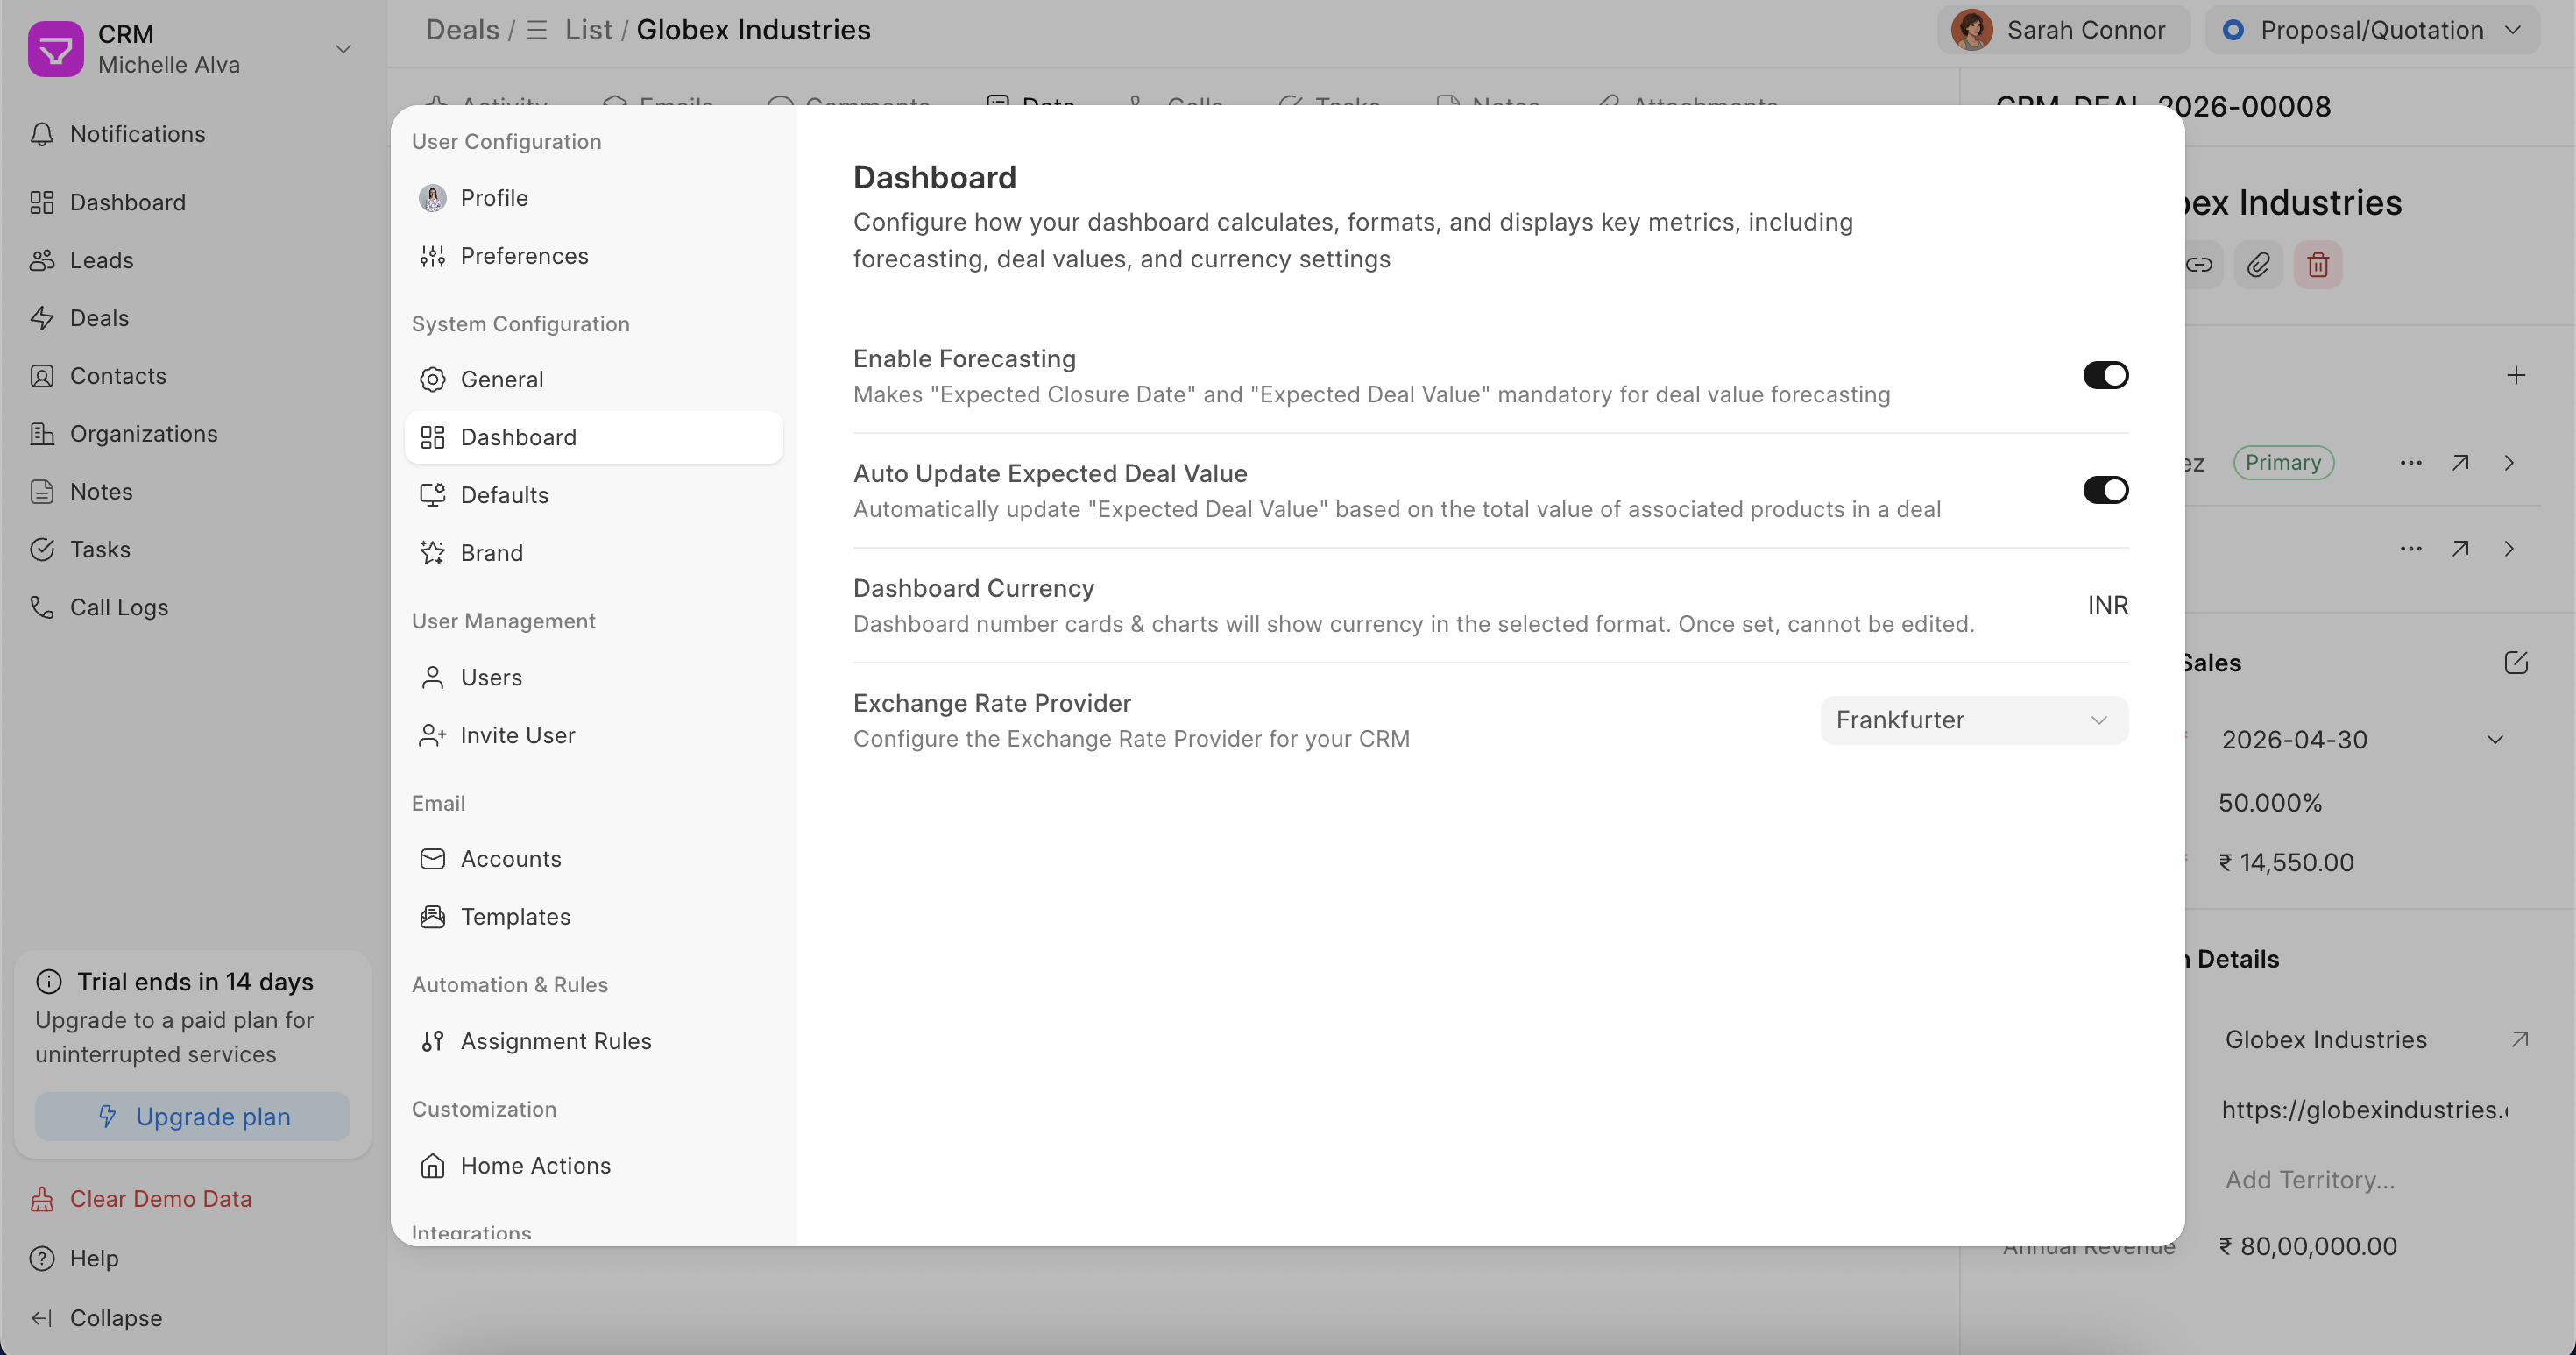The height and width of the screenshot is (1355, 2576).
Task: Open the Exchange Rate Provider Frankfurter dropdown
Action: click(x=1973, y=720)
